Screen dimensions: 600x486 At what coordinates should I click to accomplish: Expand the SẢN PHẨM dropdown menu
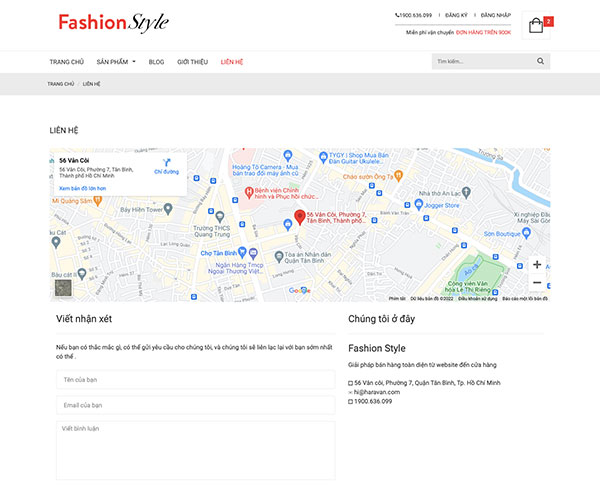pyautogui.click(x=116, y=62)
